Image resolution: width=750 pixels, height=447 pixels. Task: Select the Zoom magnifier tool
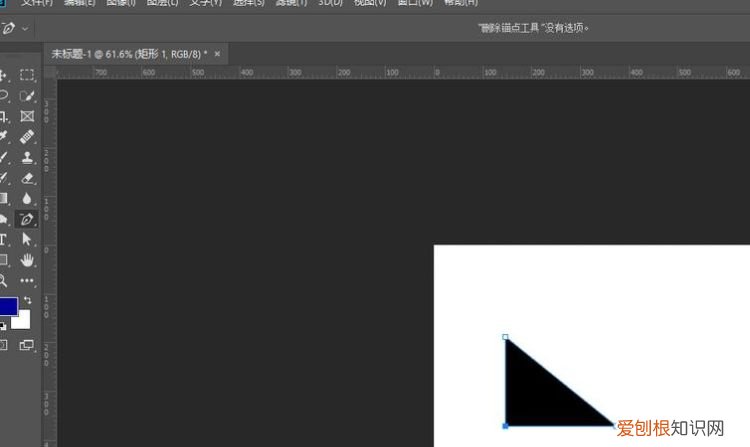click(3, 280)
